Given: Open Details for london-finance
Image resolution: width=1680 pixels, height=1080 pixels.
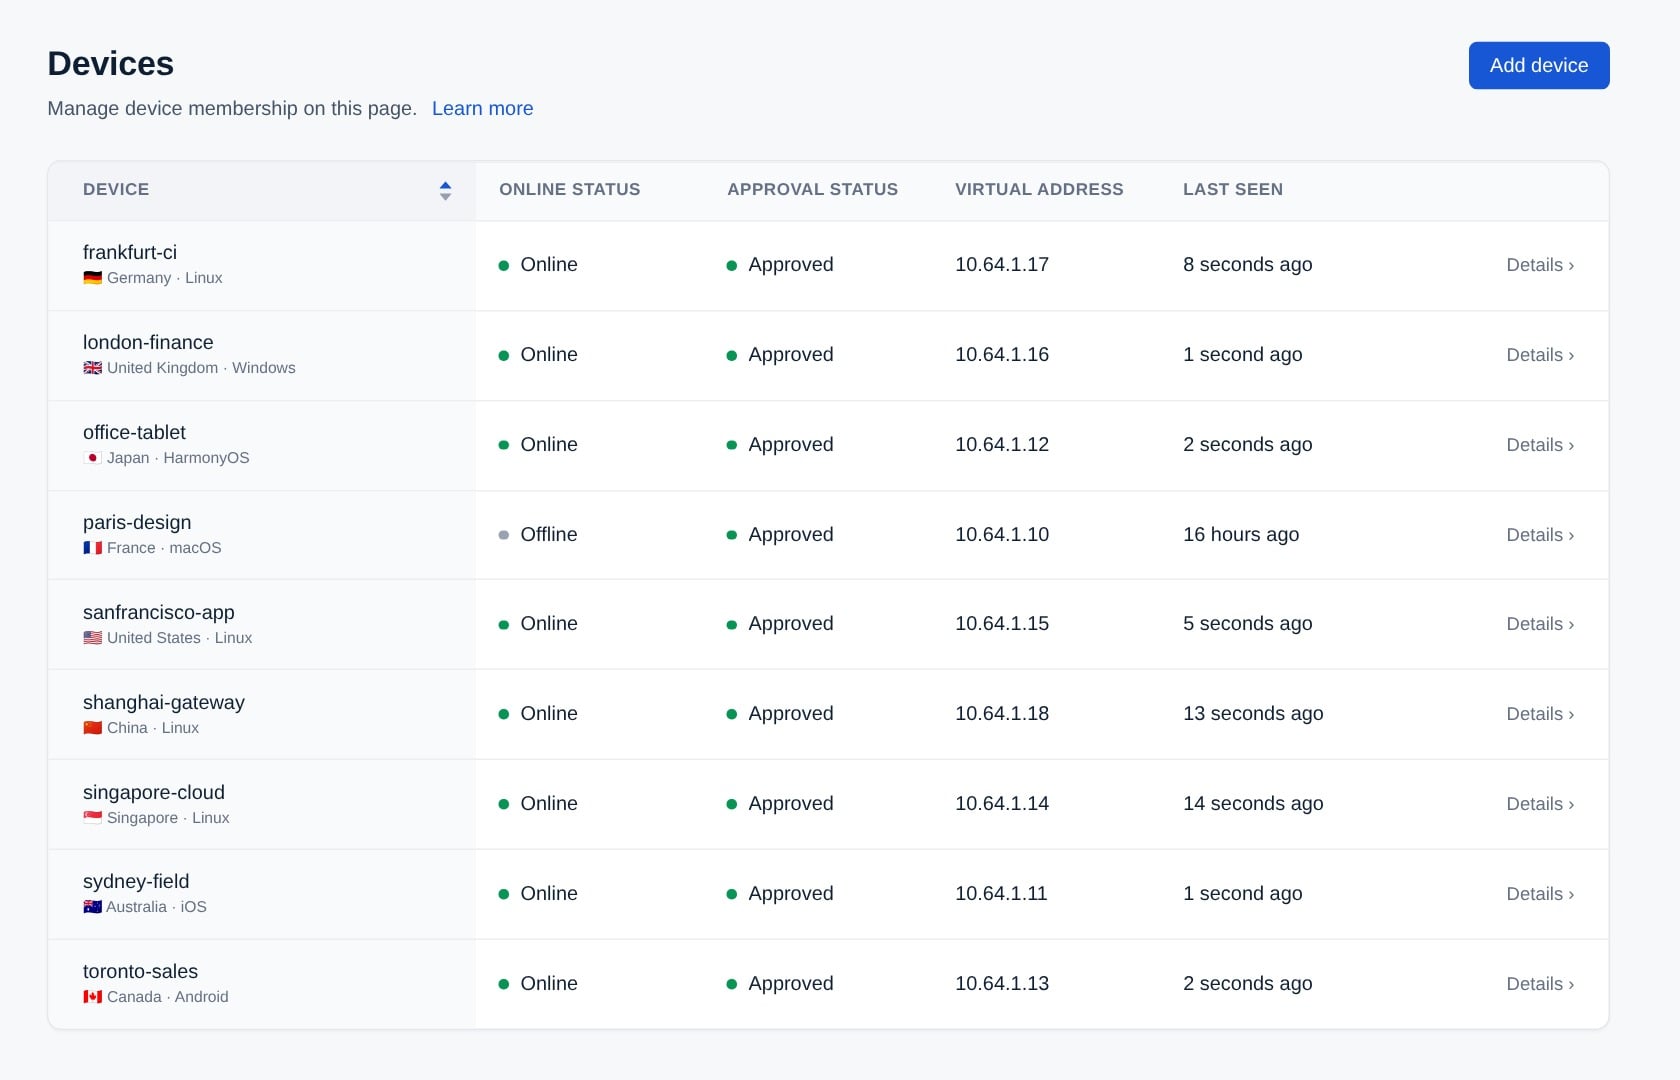Looking at the screenshot, I should [1540, 355].
